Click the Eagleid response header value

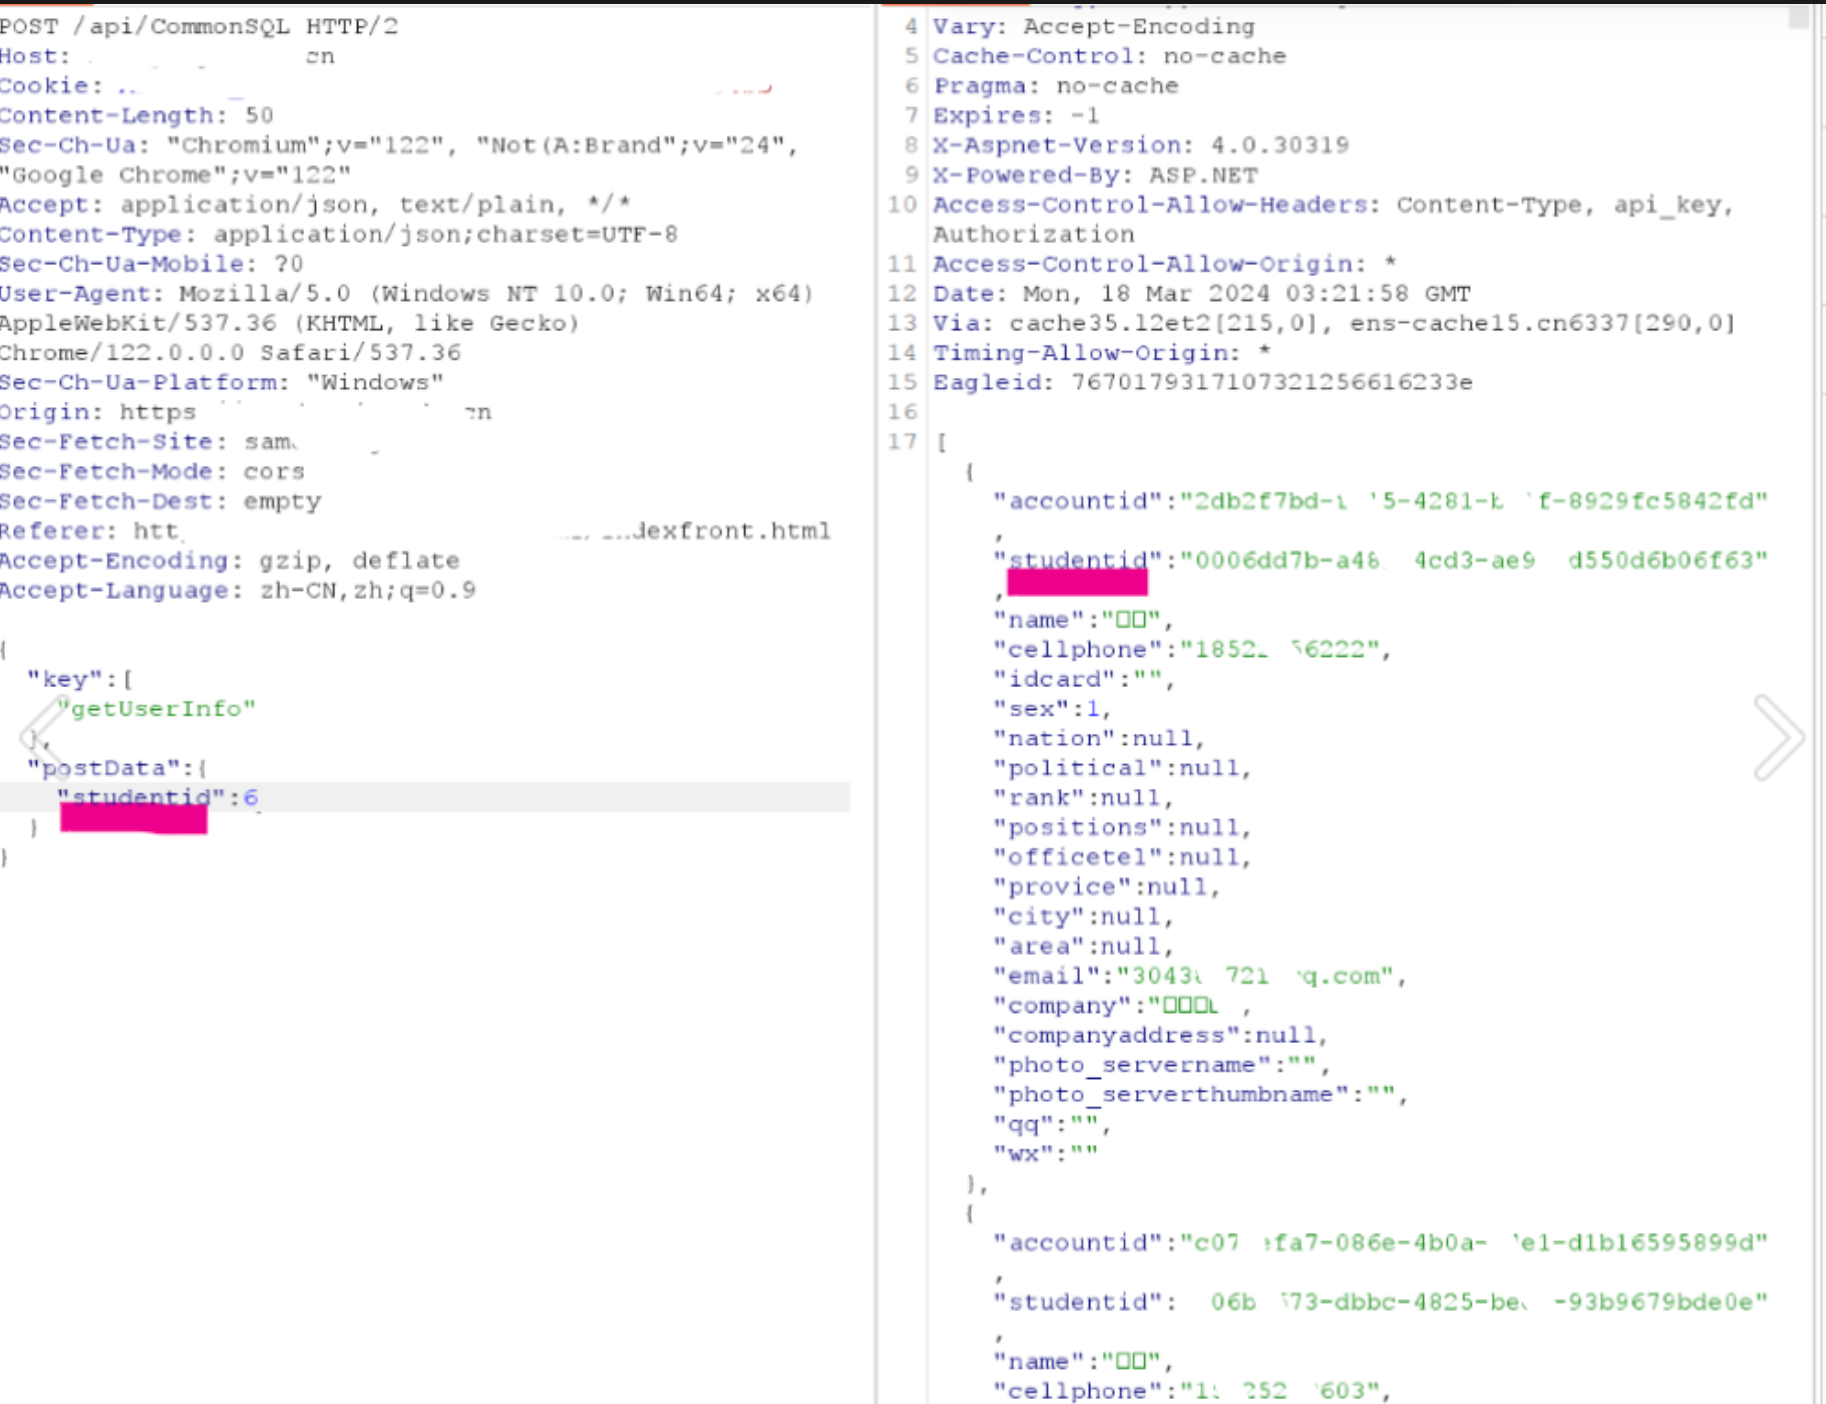coord(1272,382)
